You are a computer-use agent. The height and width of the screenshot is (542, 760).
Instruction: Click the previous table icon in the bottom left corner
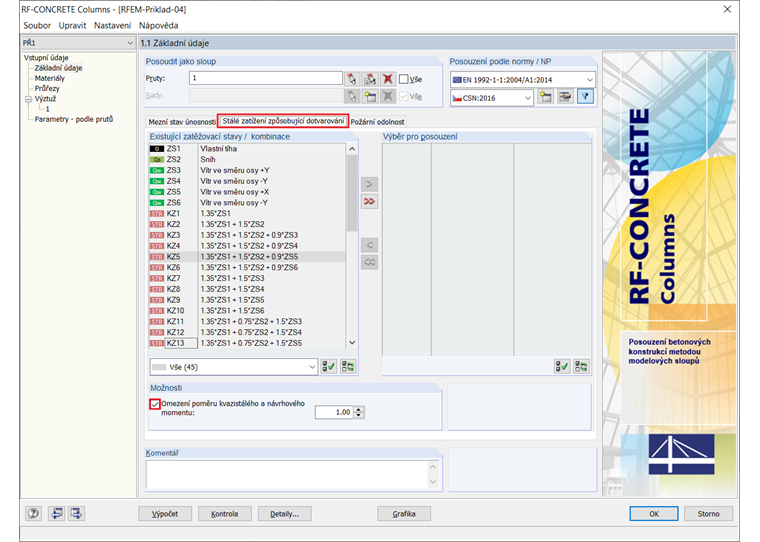click(x=57, y=513)
